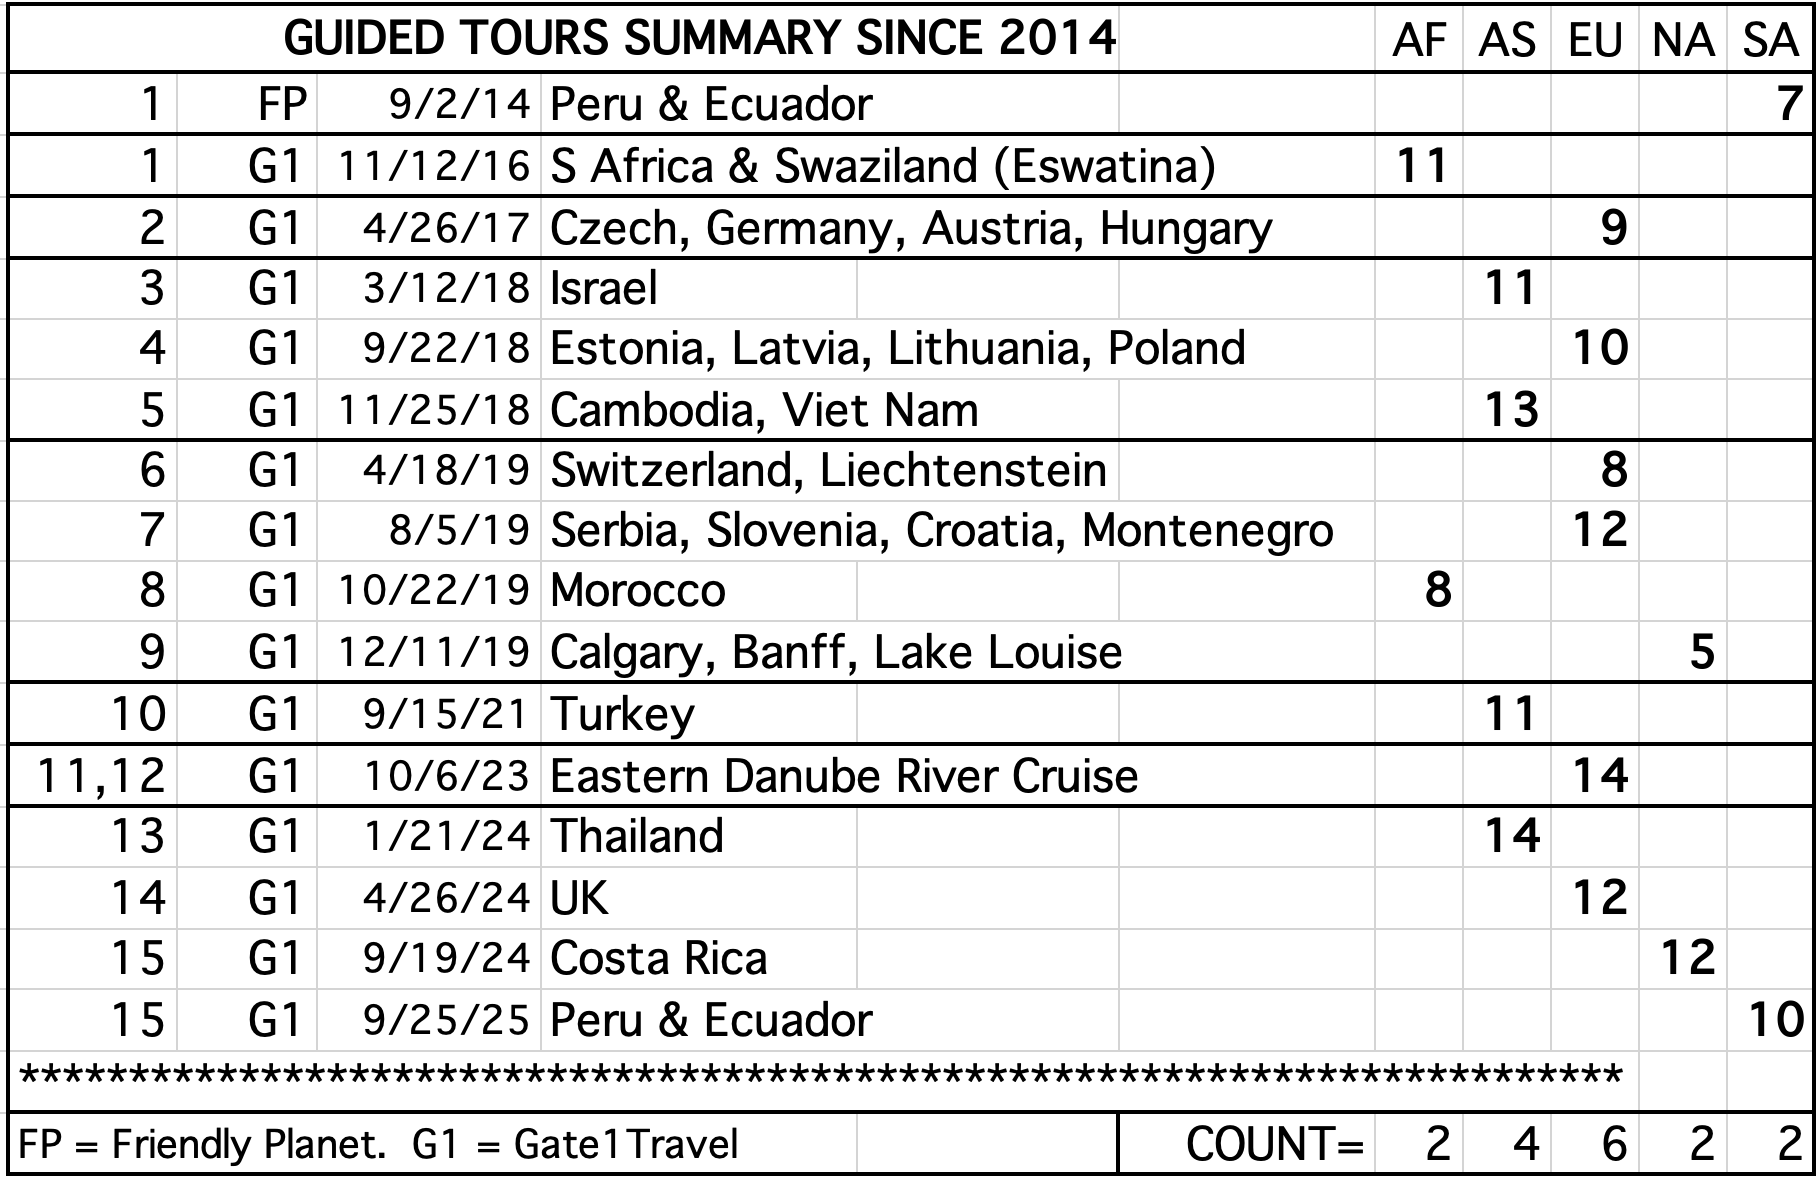Click the 'S Africa & Swaziland (Eswatina)' cell
The height and width of the screenshot is (1180, 1820).
click(x=882, y=166)
